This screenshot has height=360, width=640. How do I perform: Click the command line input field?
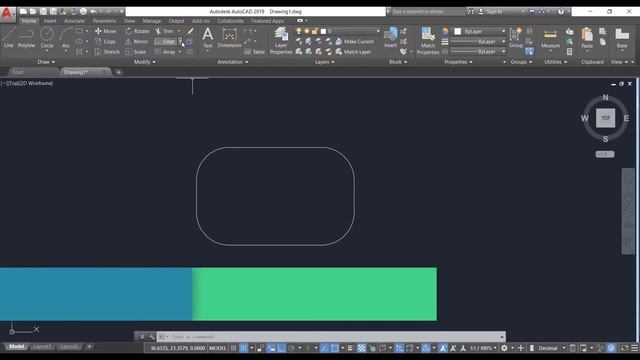[x=331, y=337]
